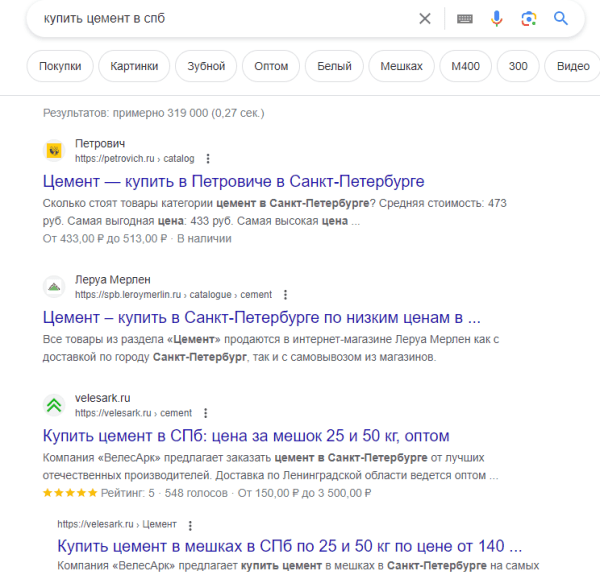Select the M400 filter chip
Image resolution: width=600 pixels, height=575 pixels.
pyautogui.click(x=465, y=66)
